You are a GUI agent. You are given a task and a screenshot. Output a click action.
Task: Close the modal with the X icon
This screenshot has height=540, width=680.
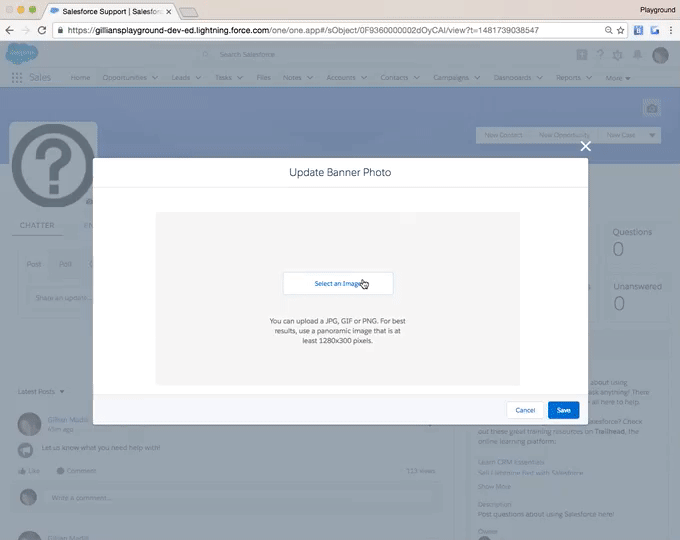(x=585, y=146)
